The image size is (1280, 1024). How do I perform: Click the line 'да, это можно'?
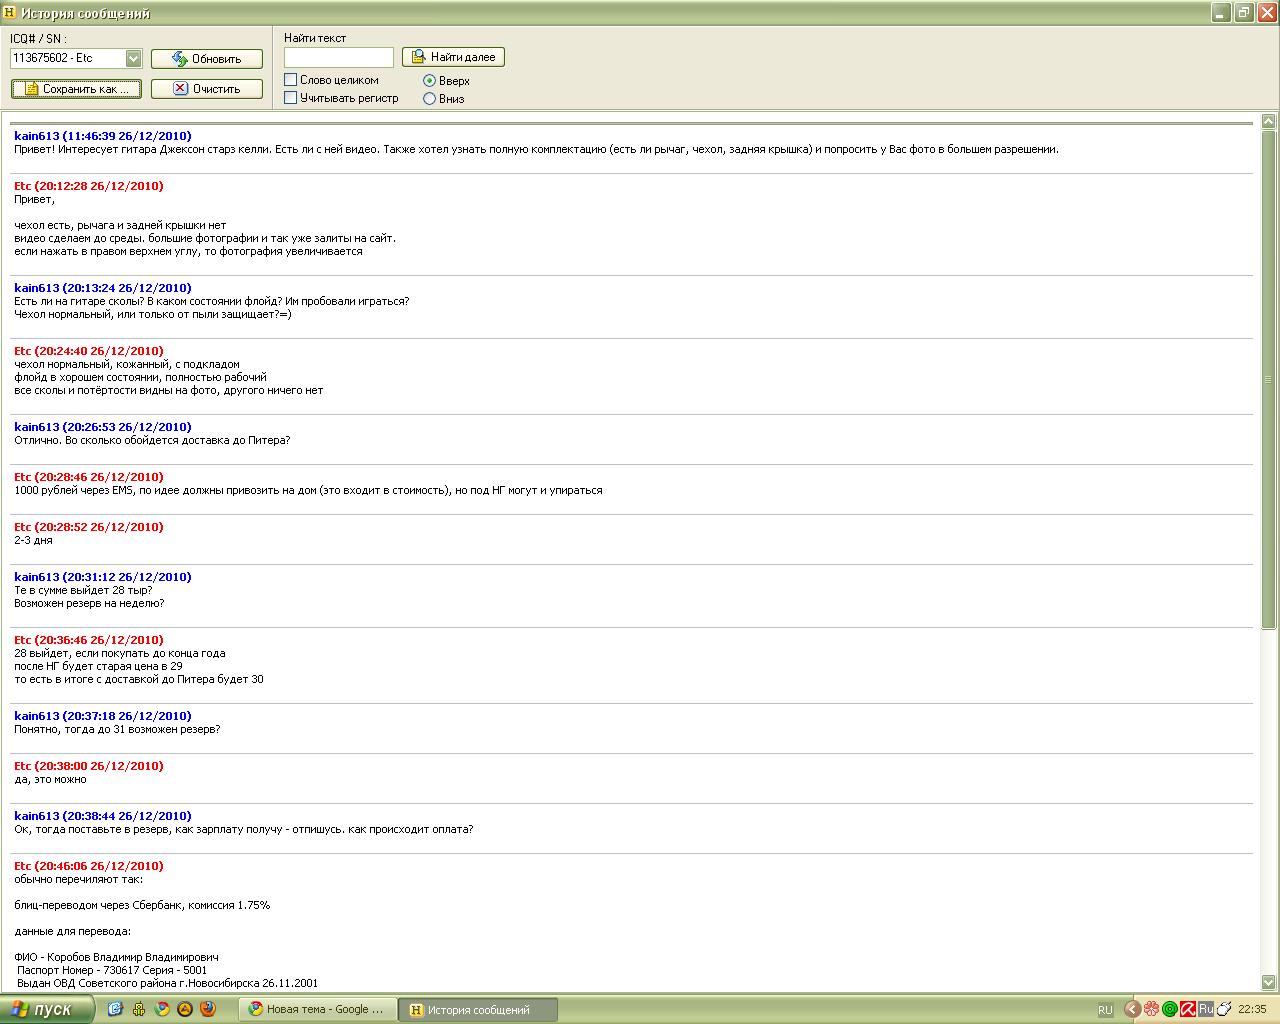[50, 780]
